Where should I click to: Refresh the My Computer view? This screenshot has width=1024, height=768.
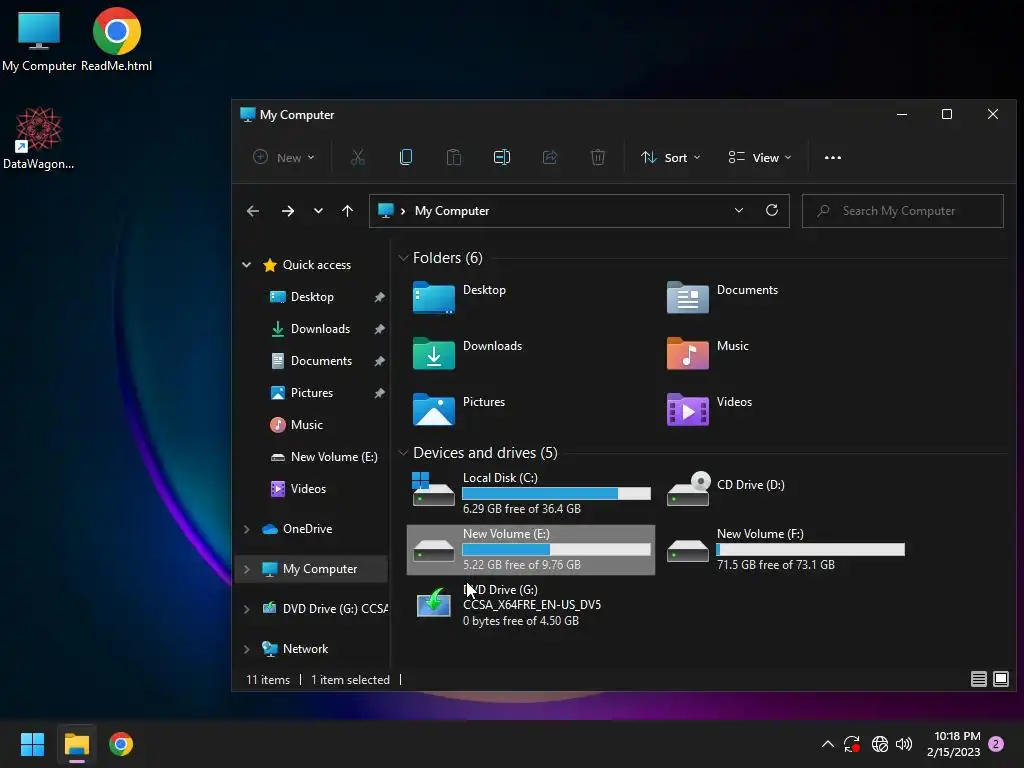point(772,210)
